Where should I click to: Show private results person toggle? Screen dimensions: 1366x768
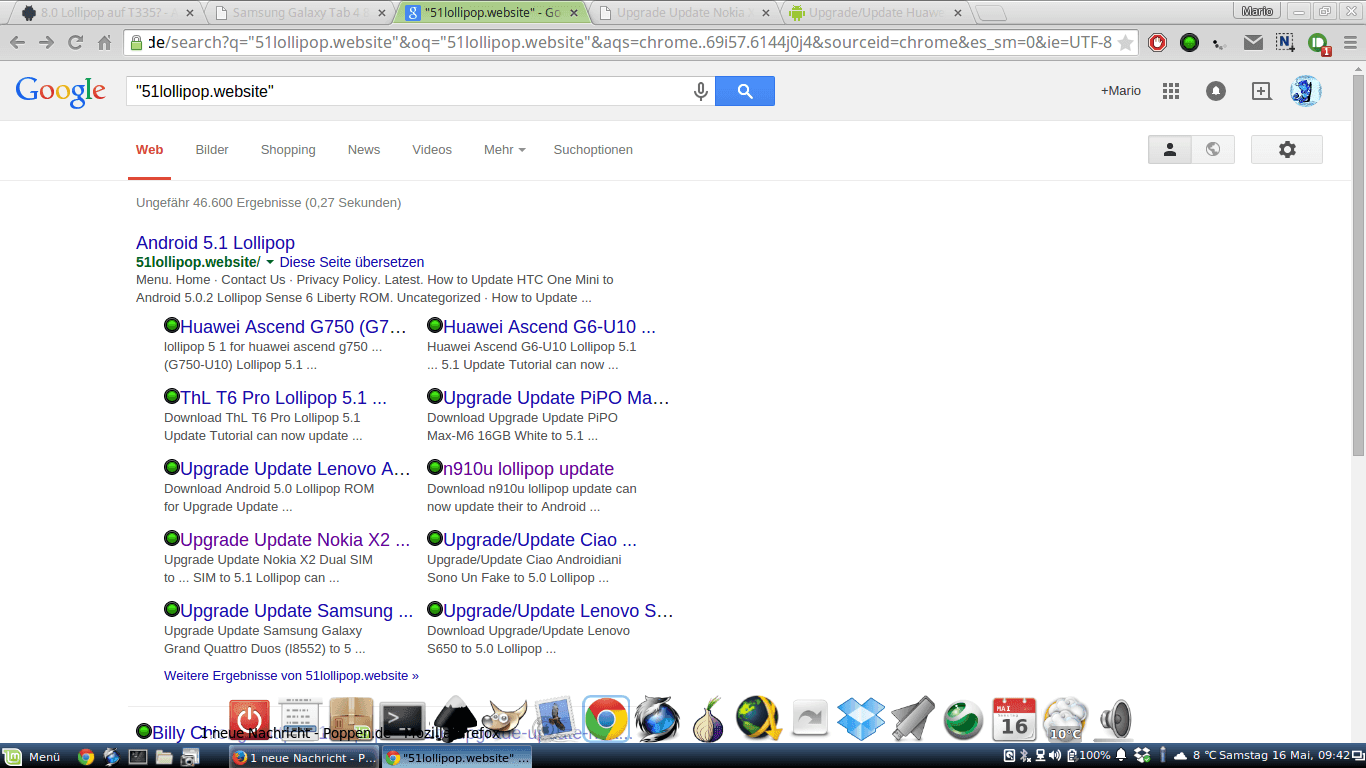tap(1170, 149)
